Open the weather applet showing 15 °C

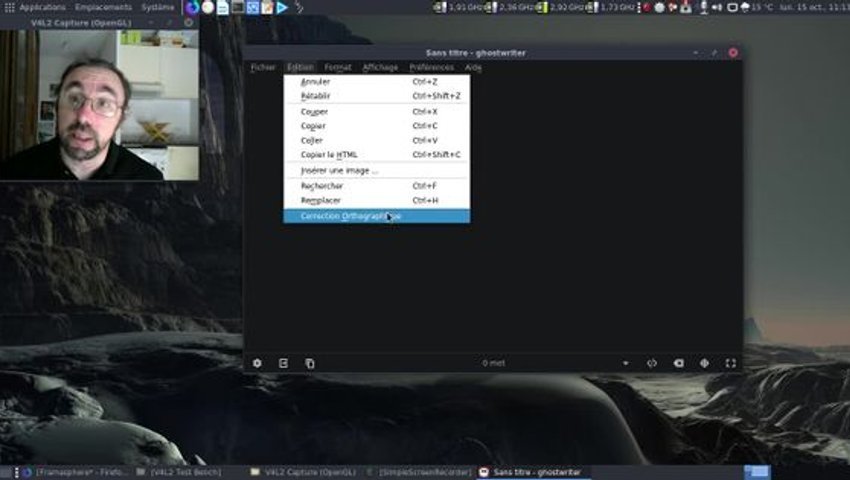757,7
